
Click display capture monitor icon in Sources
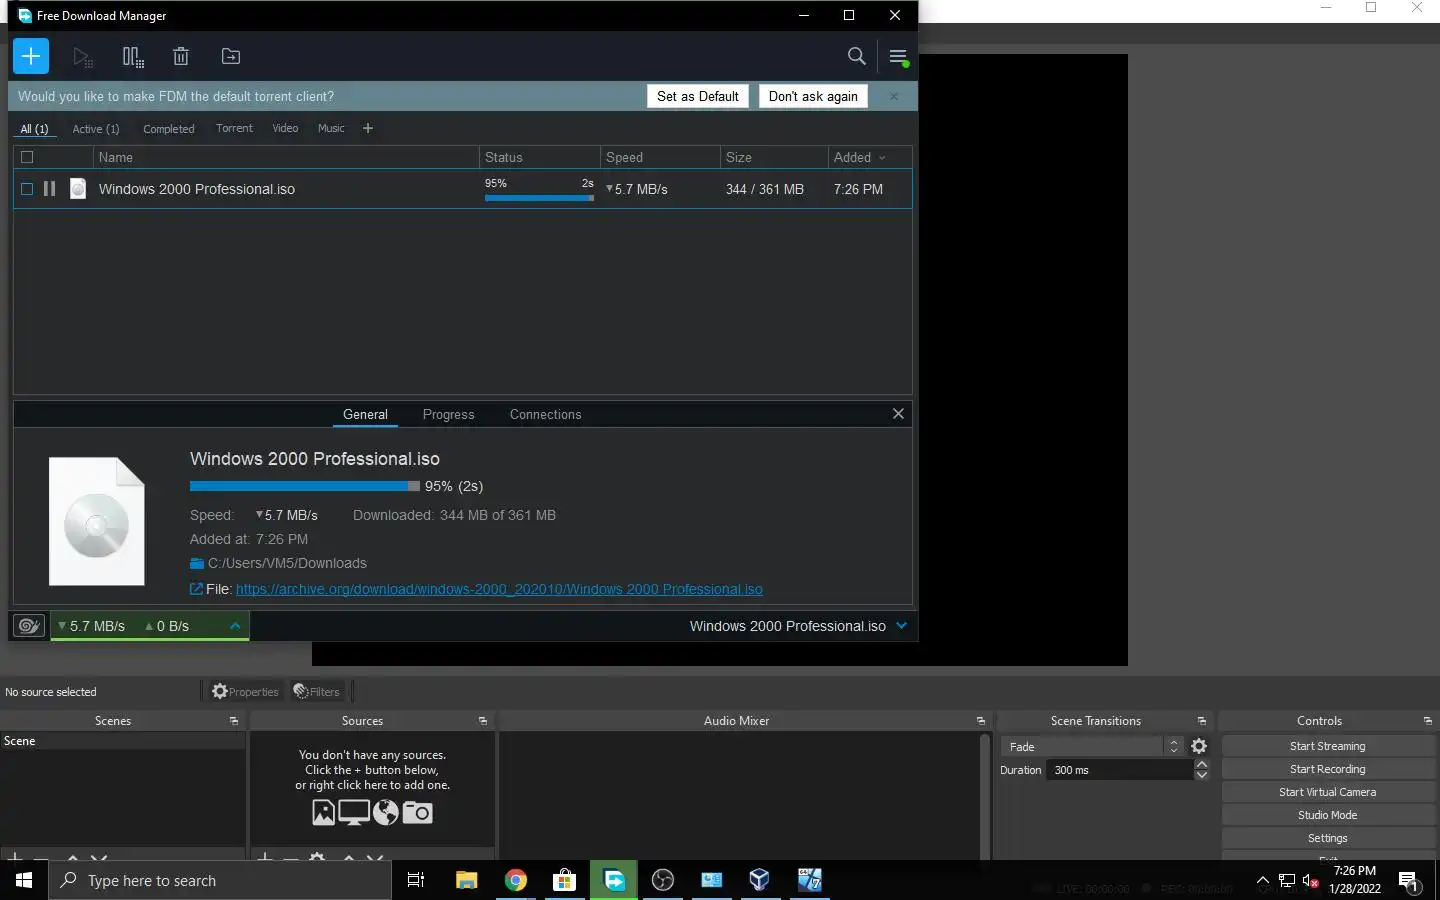354,812
